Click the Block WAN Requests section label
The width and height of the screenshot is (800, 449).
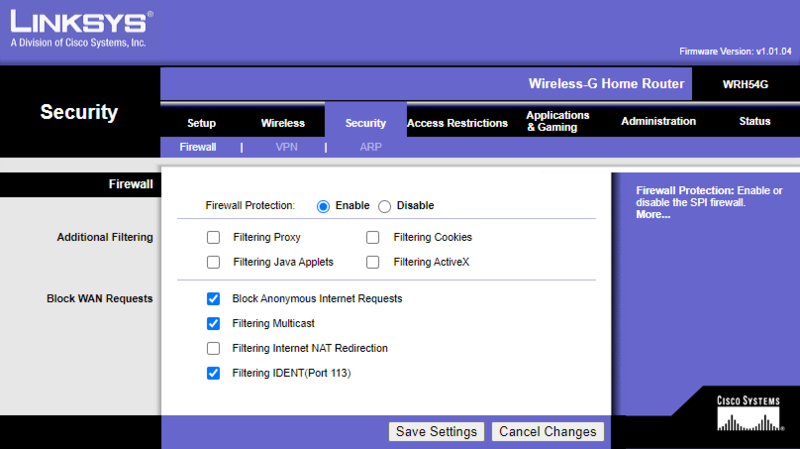click(x=99, y=298)
